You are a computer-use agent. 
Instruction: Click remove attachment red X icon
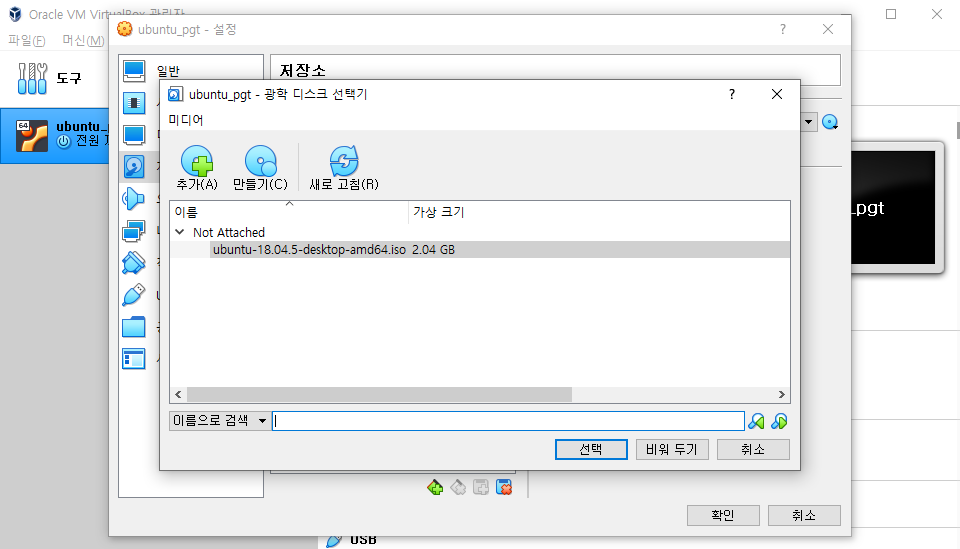coord(504,487)
